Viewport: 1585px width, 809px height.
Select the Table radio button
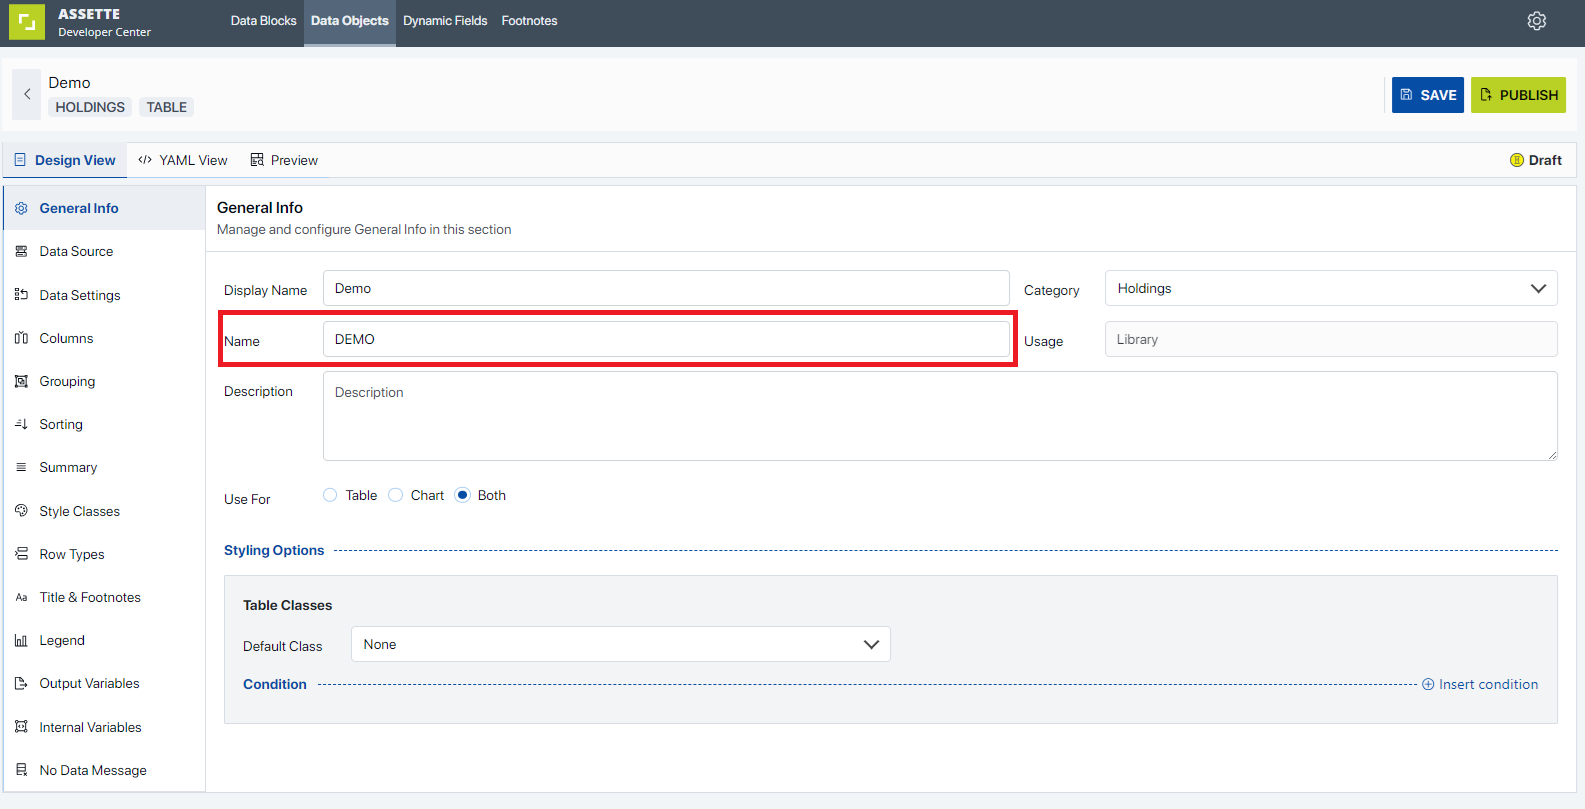[x=330, y=495]
